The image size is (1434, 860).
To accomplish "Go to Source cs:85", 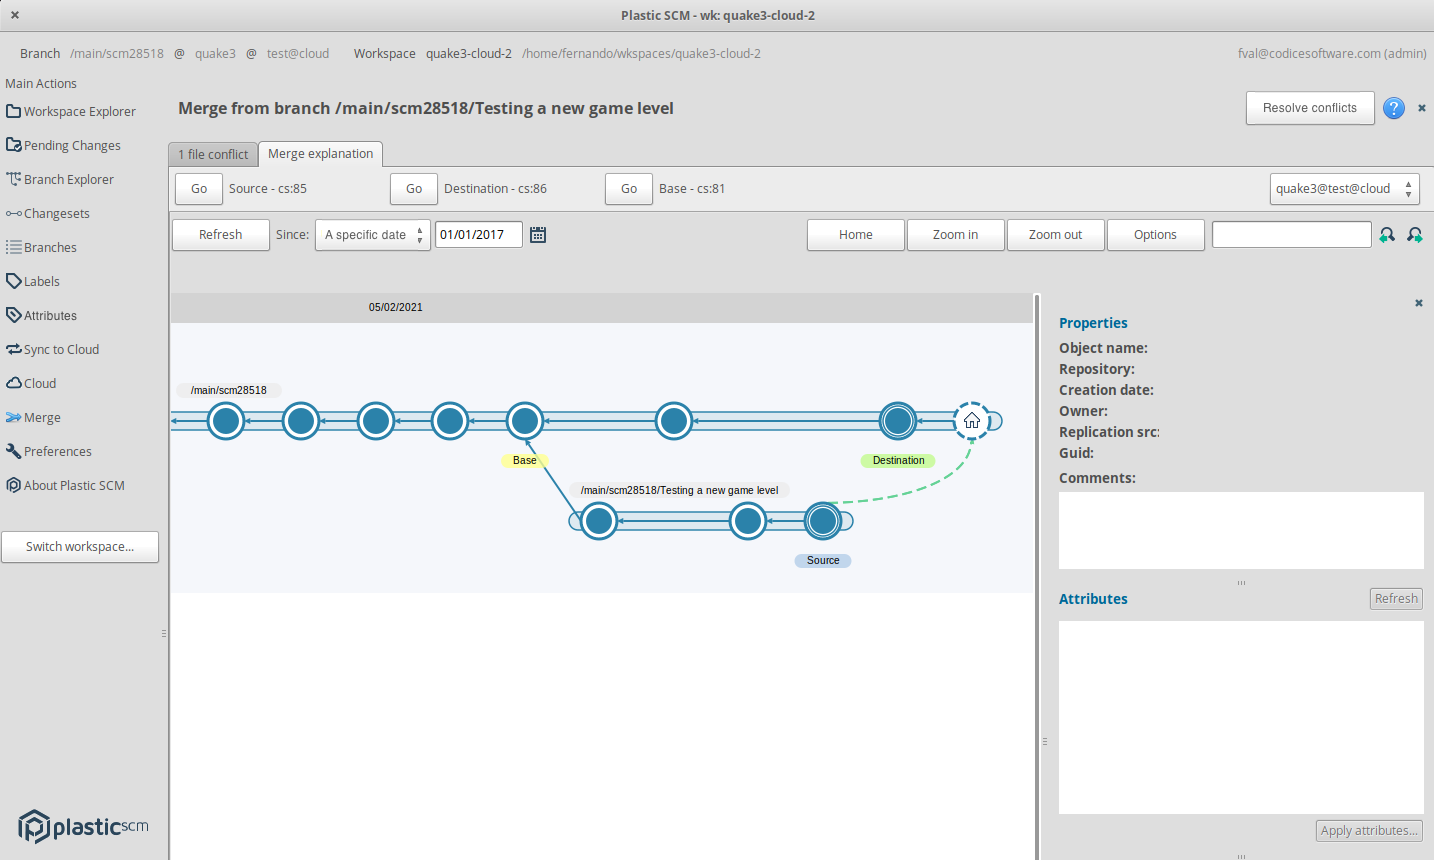I will (199, 188).
